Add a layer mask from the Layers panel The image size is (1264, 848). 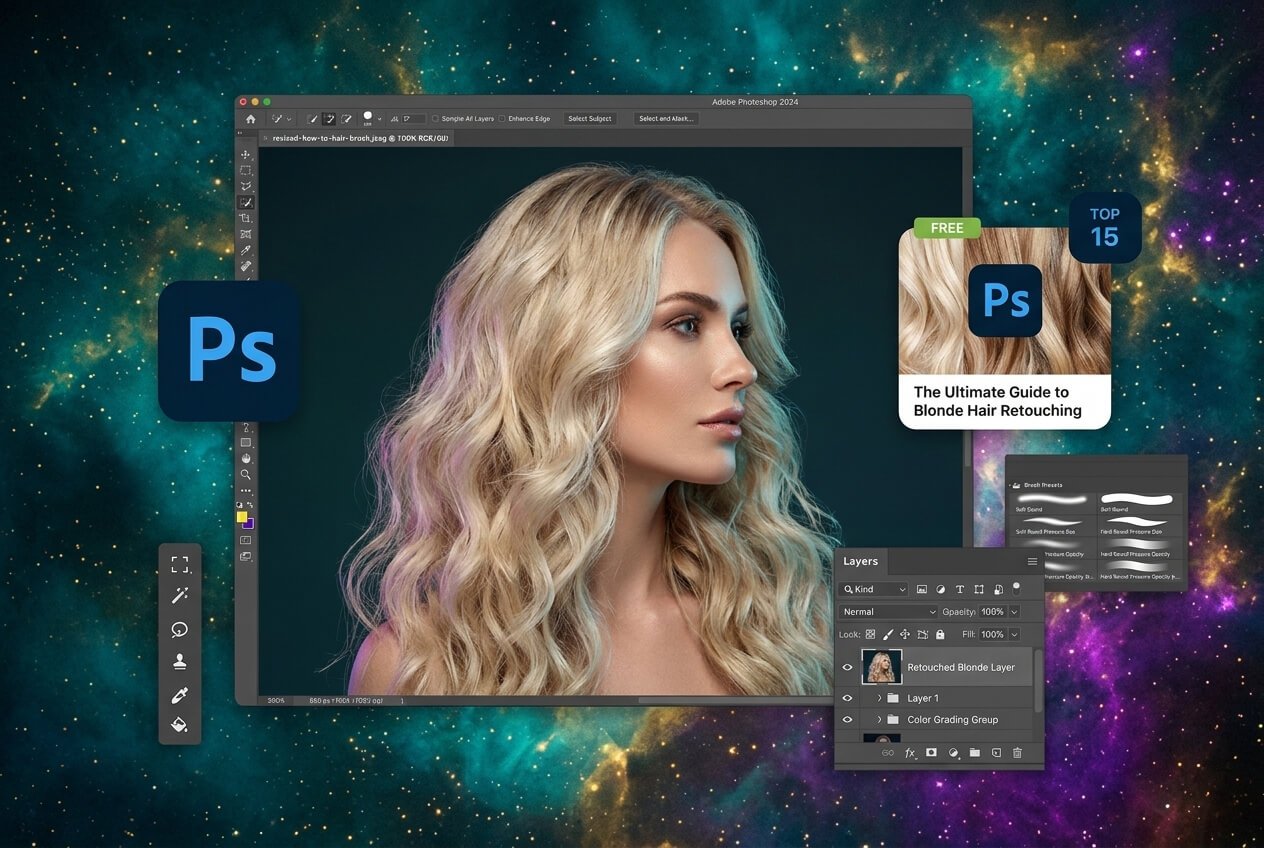coord(932,754)
